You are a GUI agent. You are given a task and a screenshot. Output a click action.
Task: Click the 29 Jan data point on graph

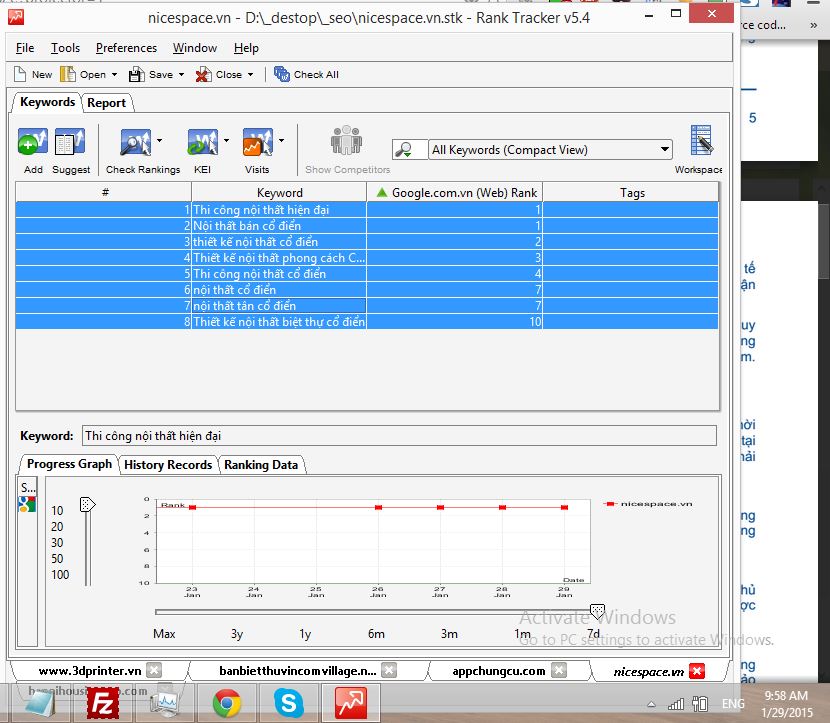click(564, 507)
